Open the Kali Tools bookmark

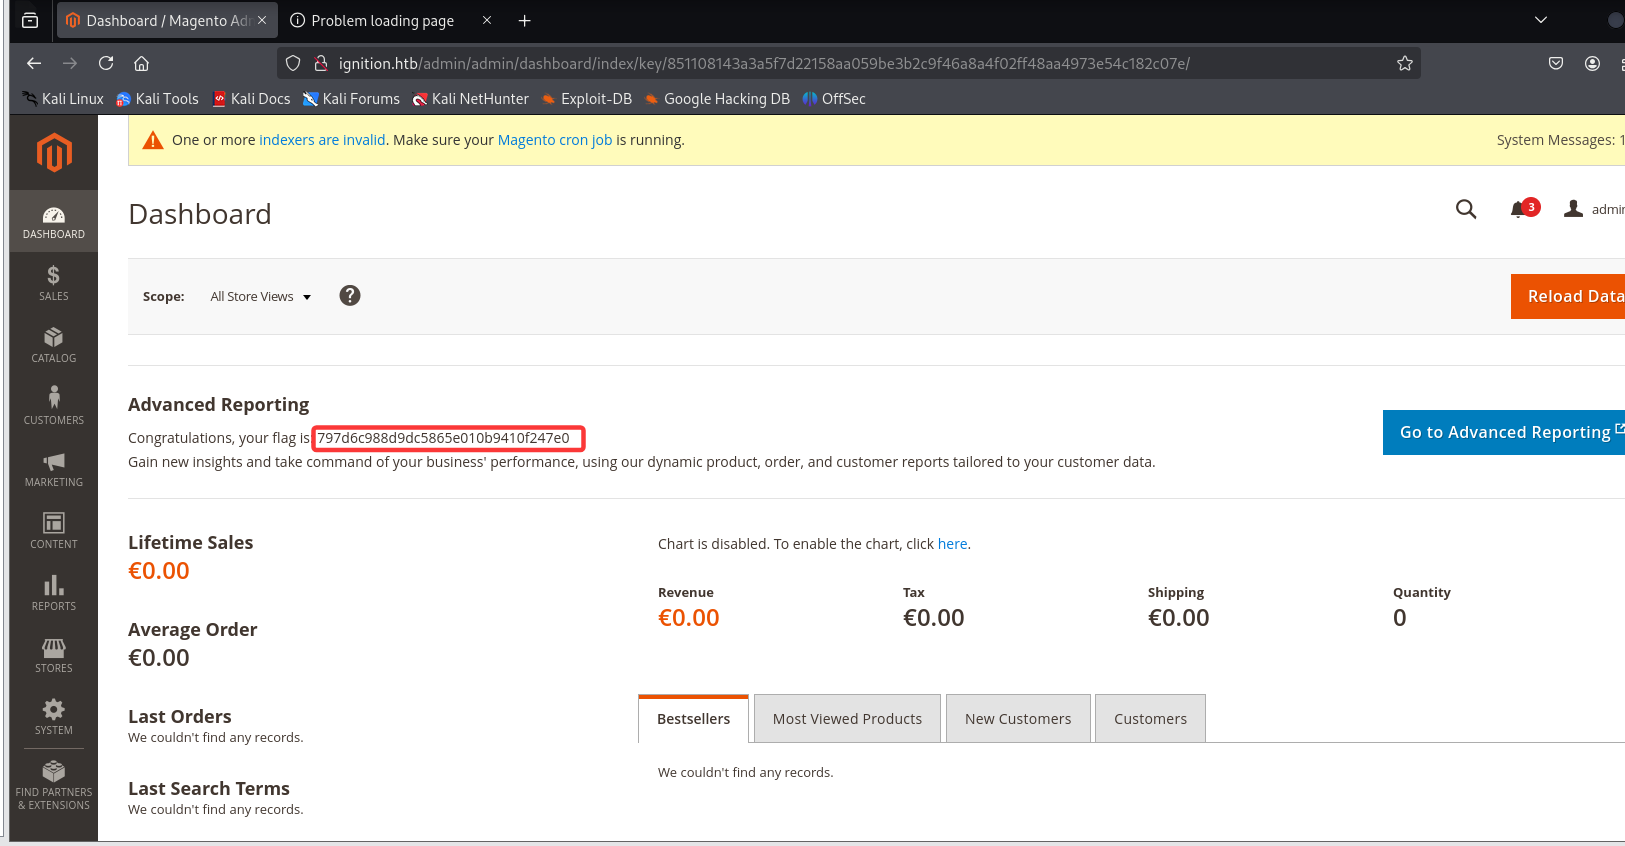[157, 99]
